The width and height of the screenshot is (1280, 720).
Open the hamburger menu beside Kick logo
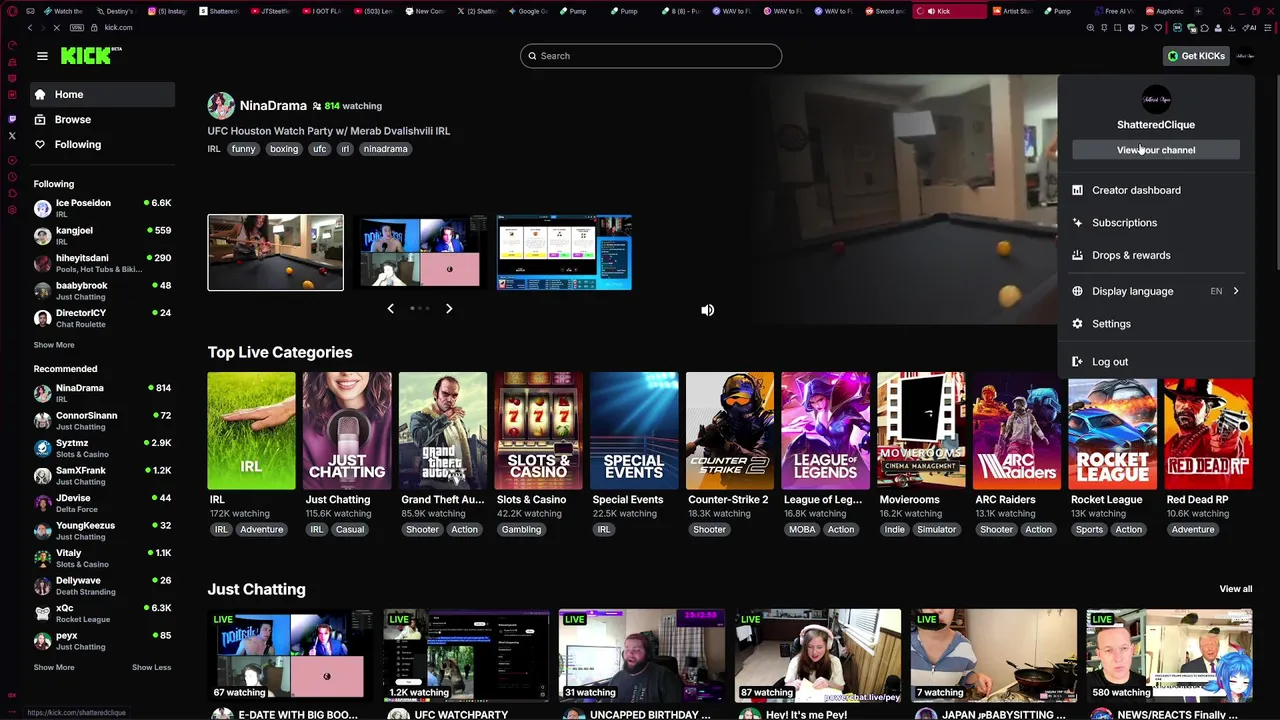42,56
